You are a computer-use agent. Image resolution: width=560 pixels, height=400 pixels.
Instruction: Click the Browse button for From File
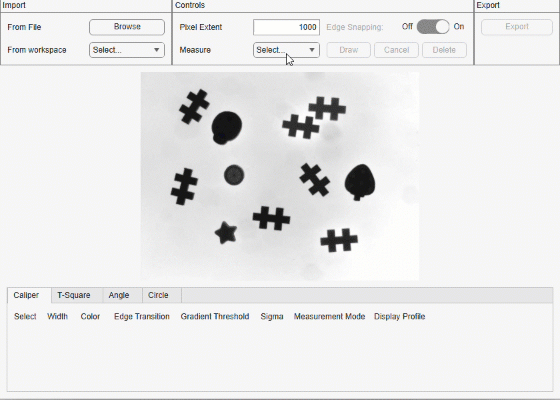tap(127, 27)
